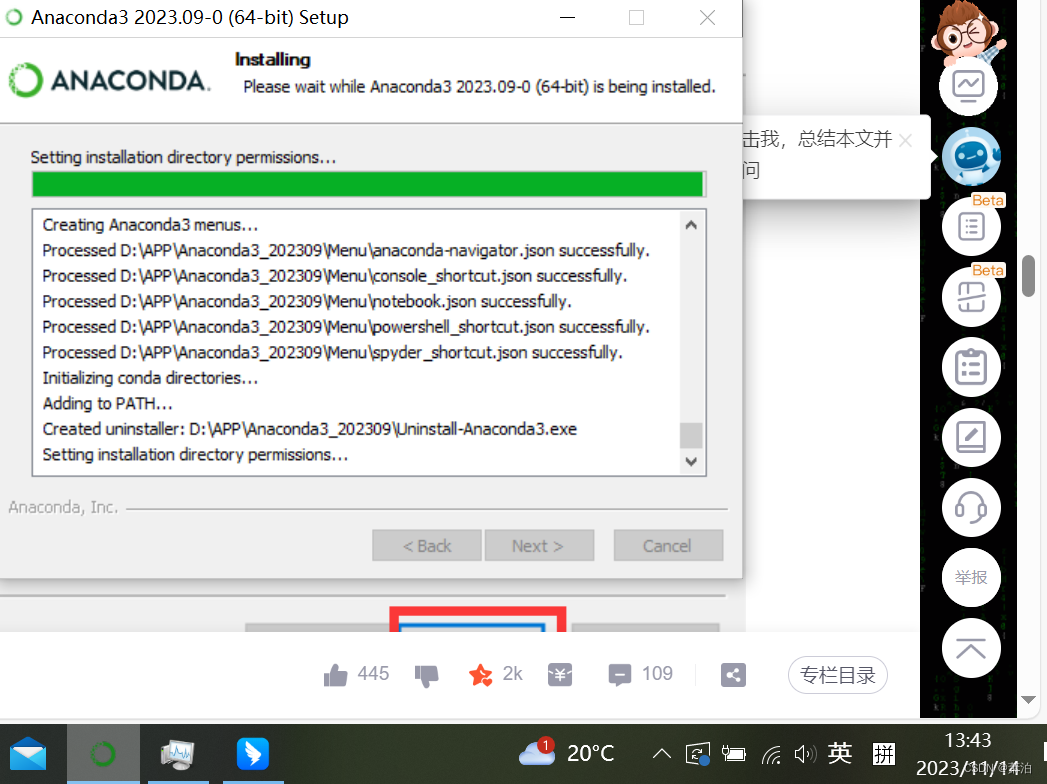1047x784 pixels.
Task: Click the weather 20°C taskbar widget
Action: point(566,753)
